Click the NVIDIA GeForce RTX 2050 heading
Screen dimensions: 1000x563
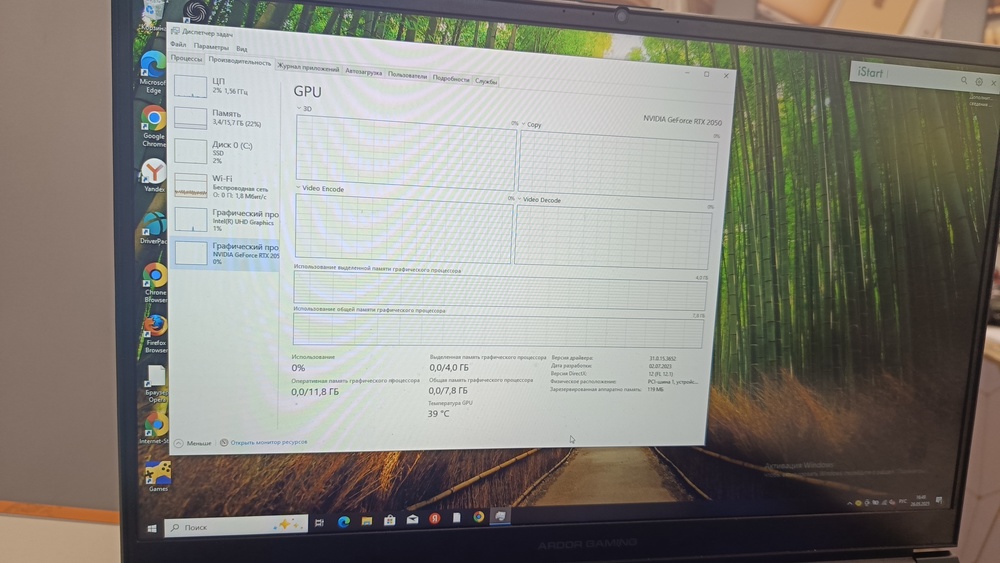coord(682,121)
